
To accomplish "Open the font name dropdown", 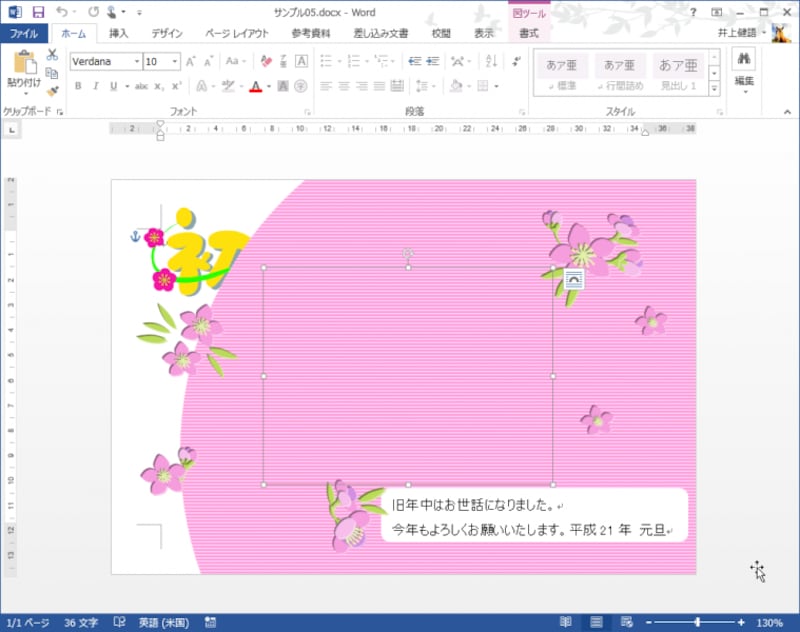I will point(137,62).
